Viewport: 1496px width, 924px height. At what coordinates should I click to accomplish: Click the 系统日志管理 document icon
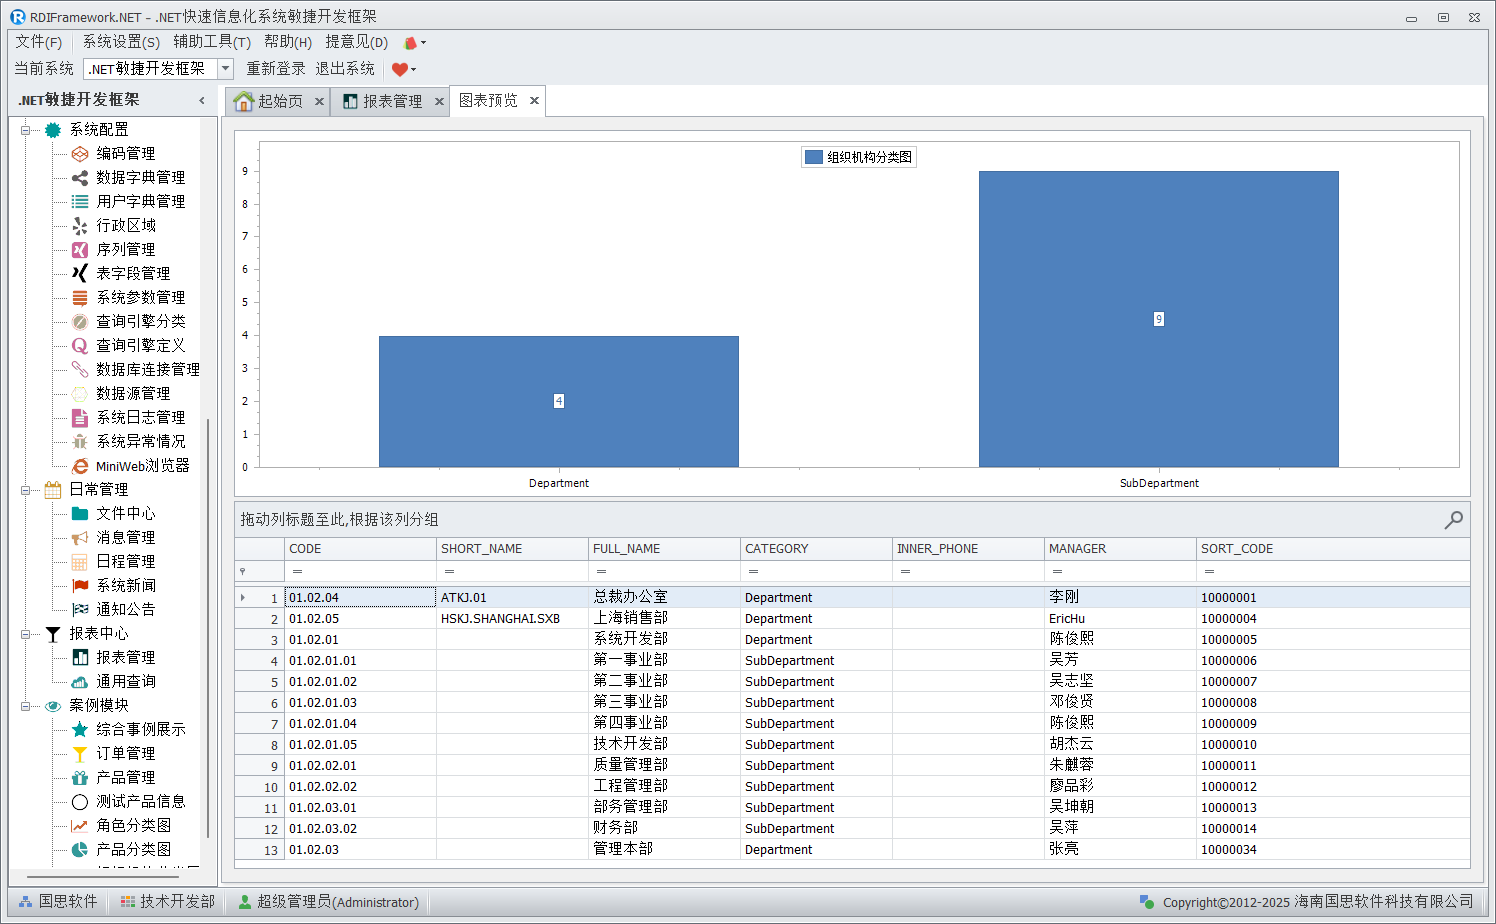coord(80,418)
